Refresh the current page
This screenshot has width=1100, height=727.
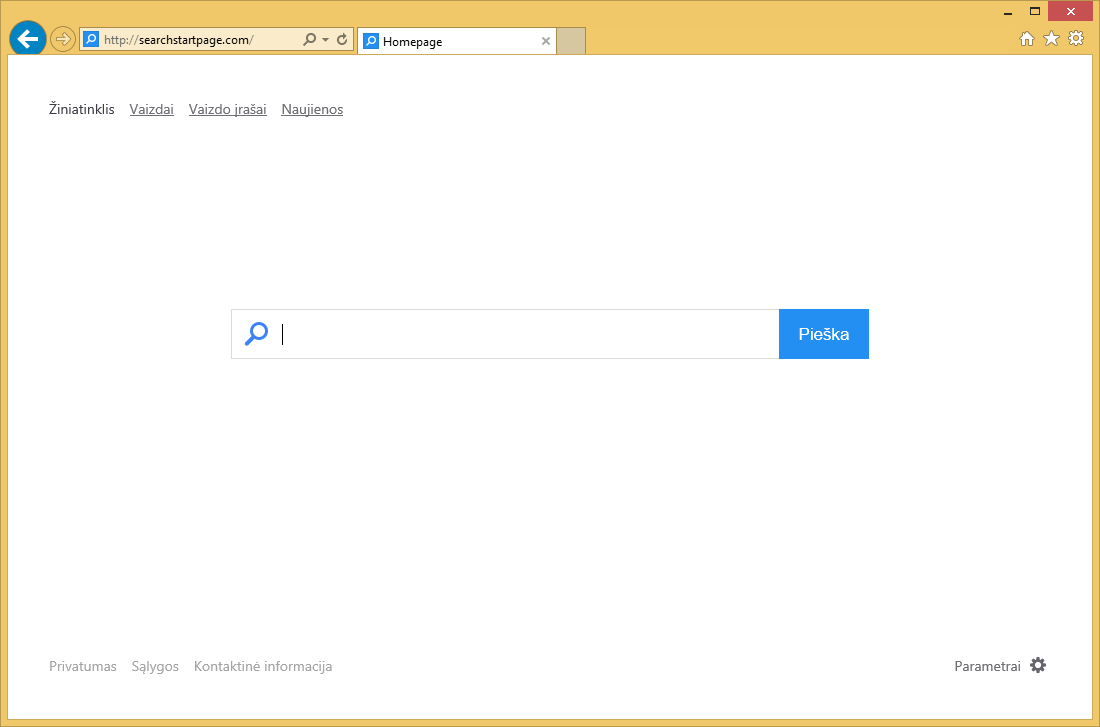341,39
